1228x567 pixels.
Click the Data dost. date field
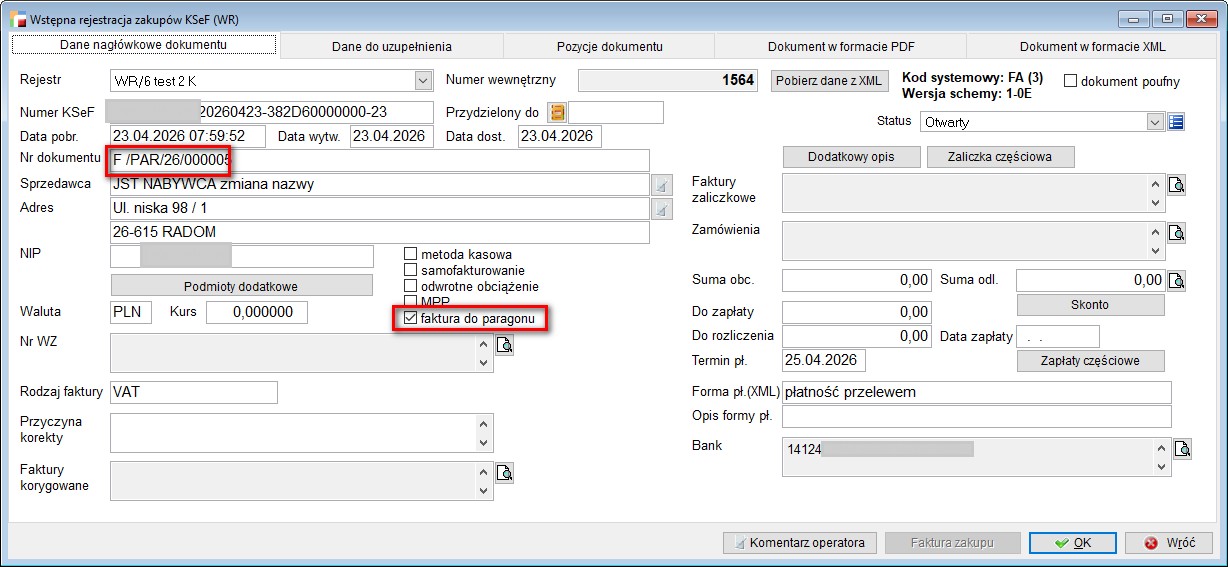[559, 136]
